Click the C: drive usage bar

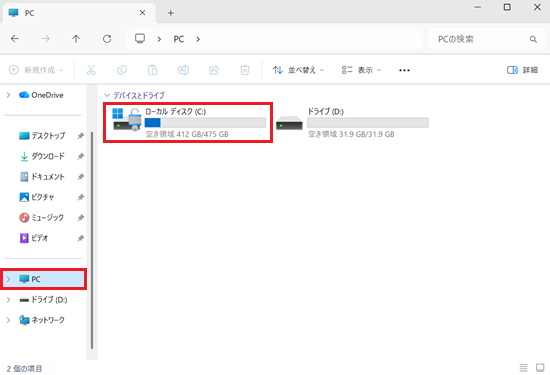pos(205,122)
